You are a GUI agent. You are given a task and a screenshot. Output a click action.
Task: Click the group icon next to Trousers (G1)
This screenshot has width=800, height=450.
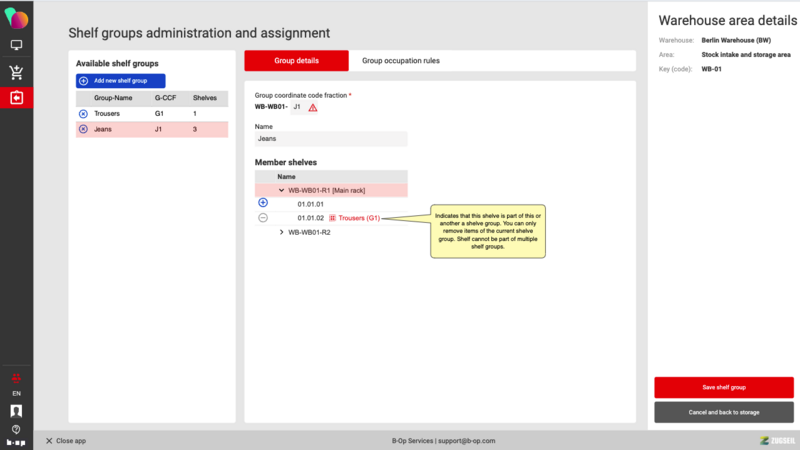pyautogui.click(x=332, y=218)
